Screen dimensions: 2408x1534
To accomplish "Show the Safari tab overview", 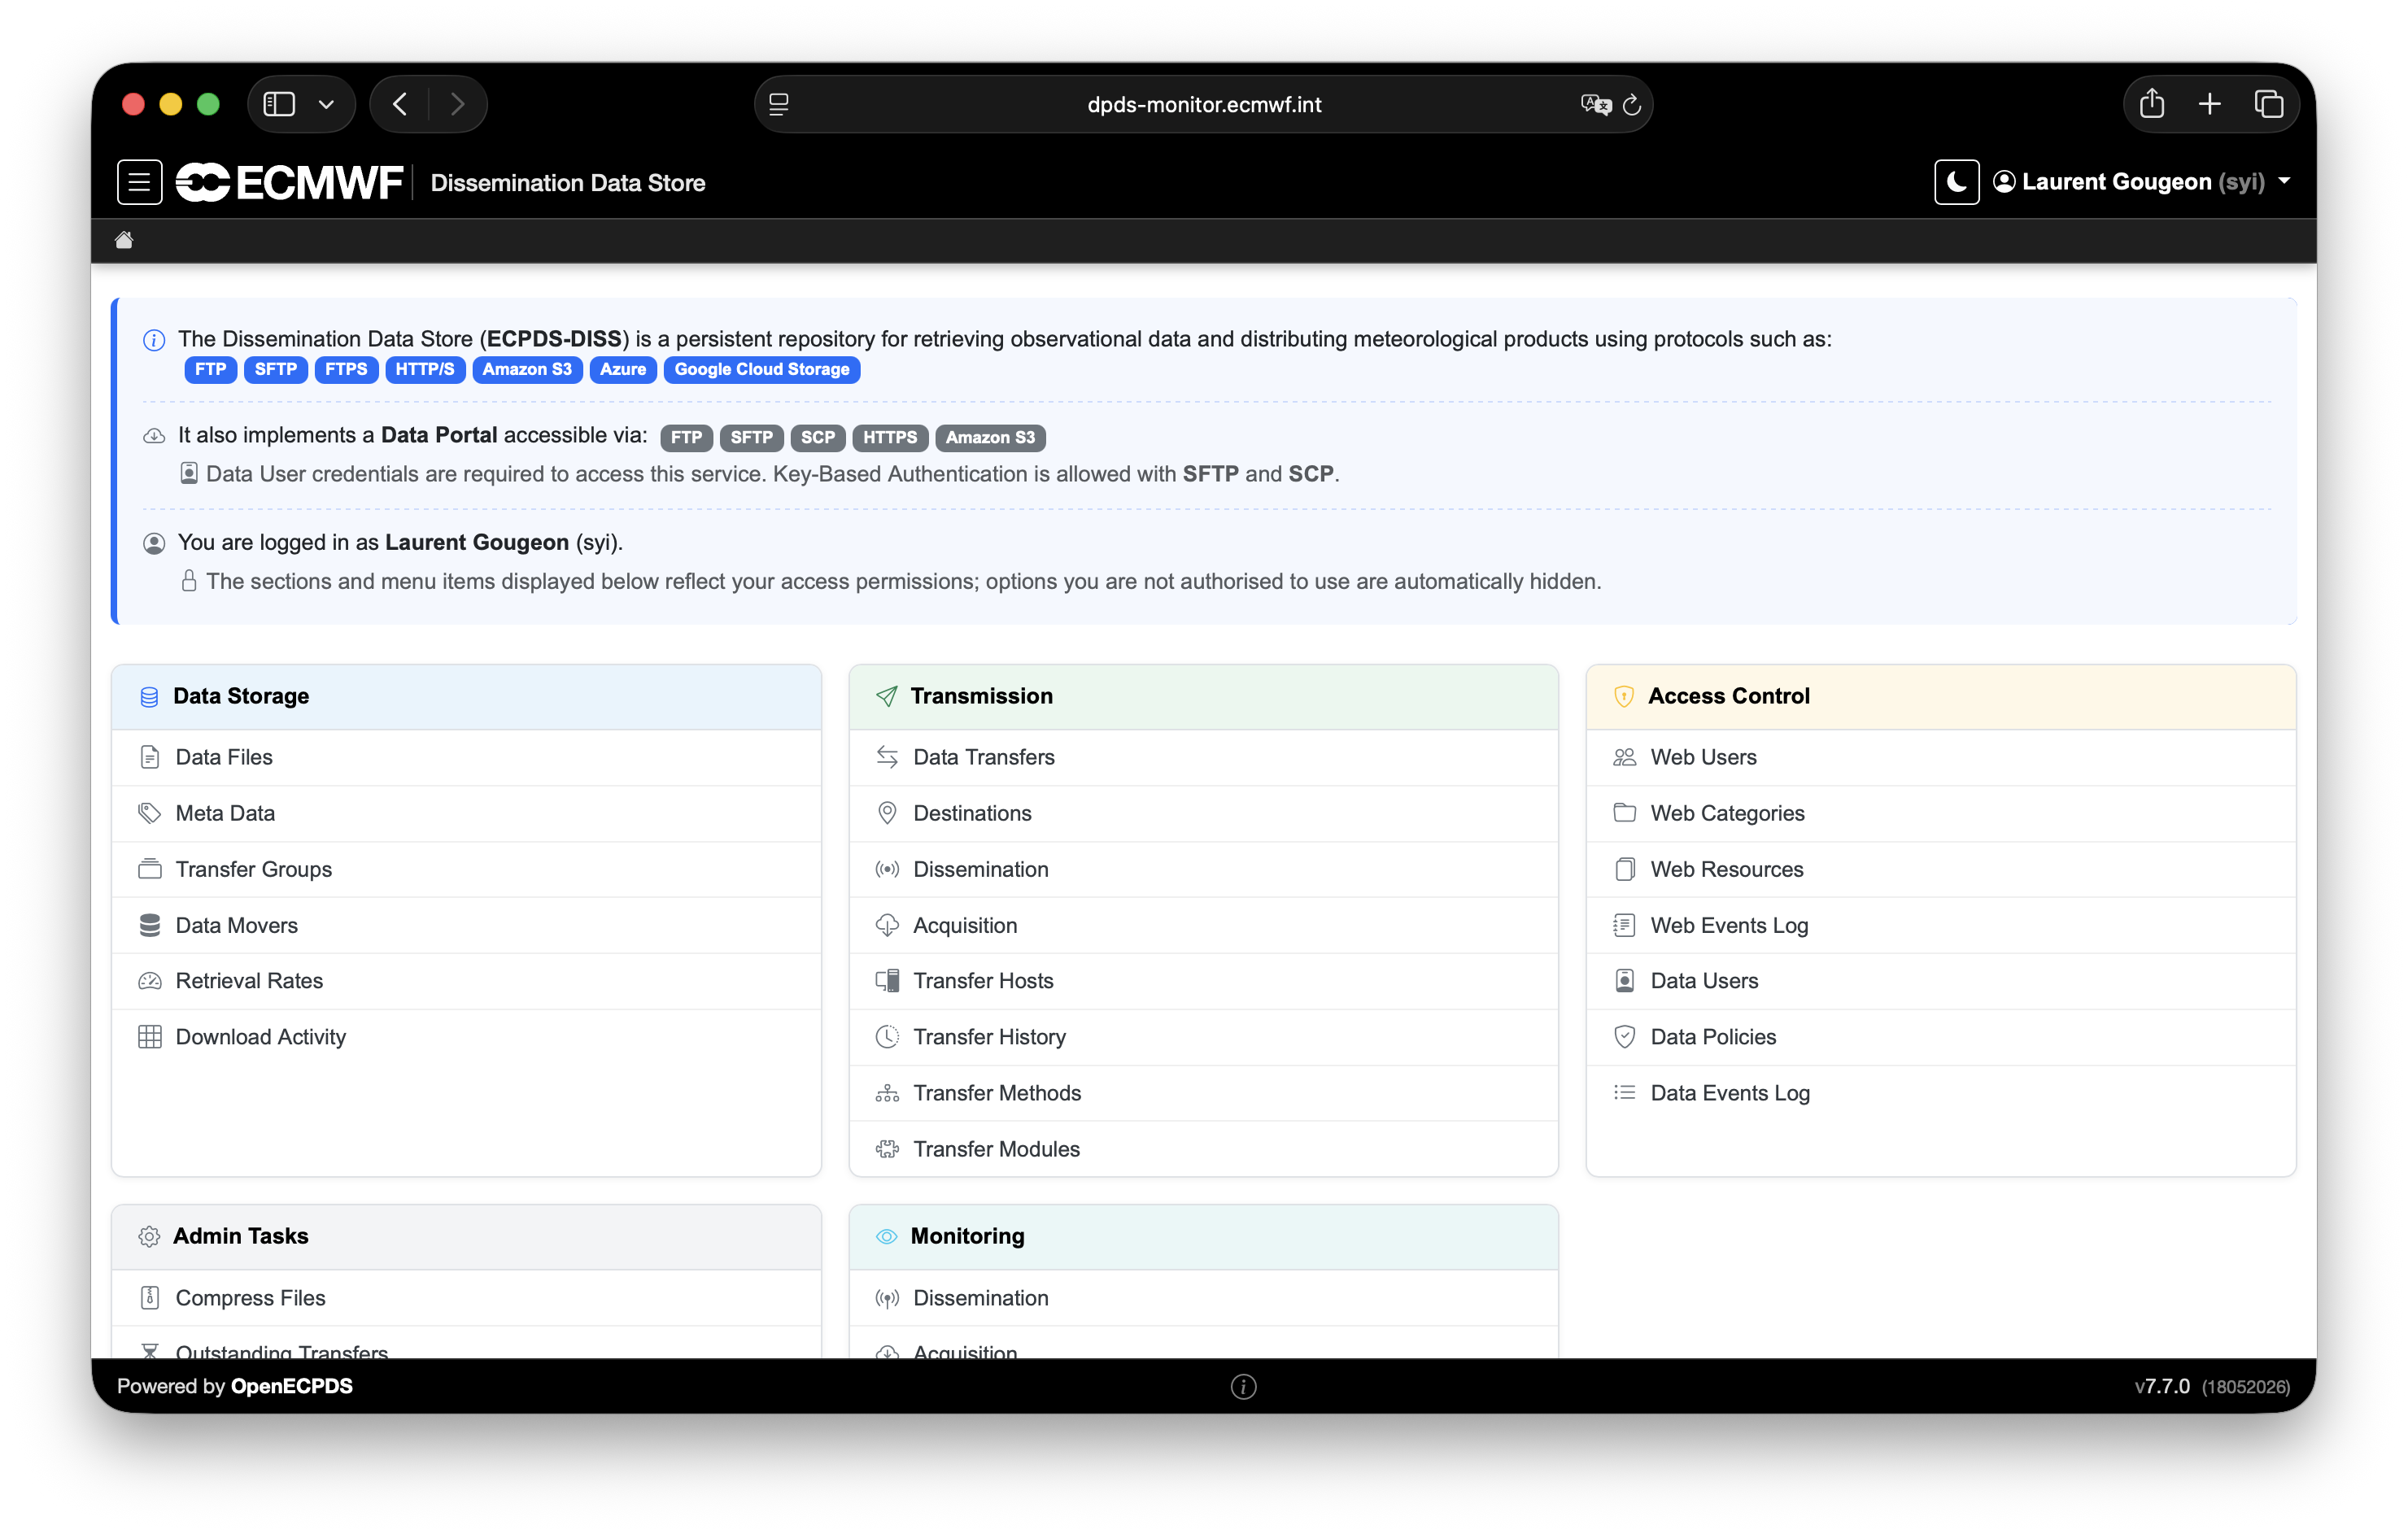I will click(2269, 104).
